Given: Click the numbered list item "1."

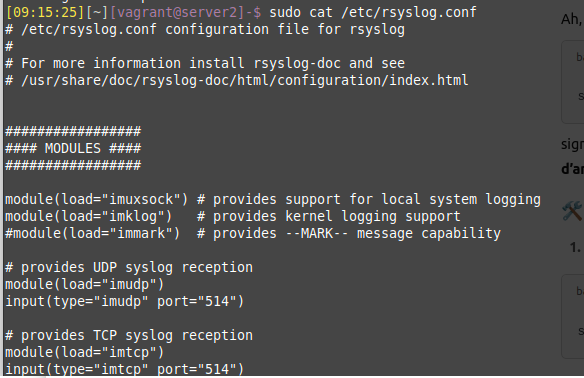Looking at the screenshot, I should (575, 247).
